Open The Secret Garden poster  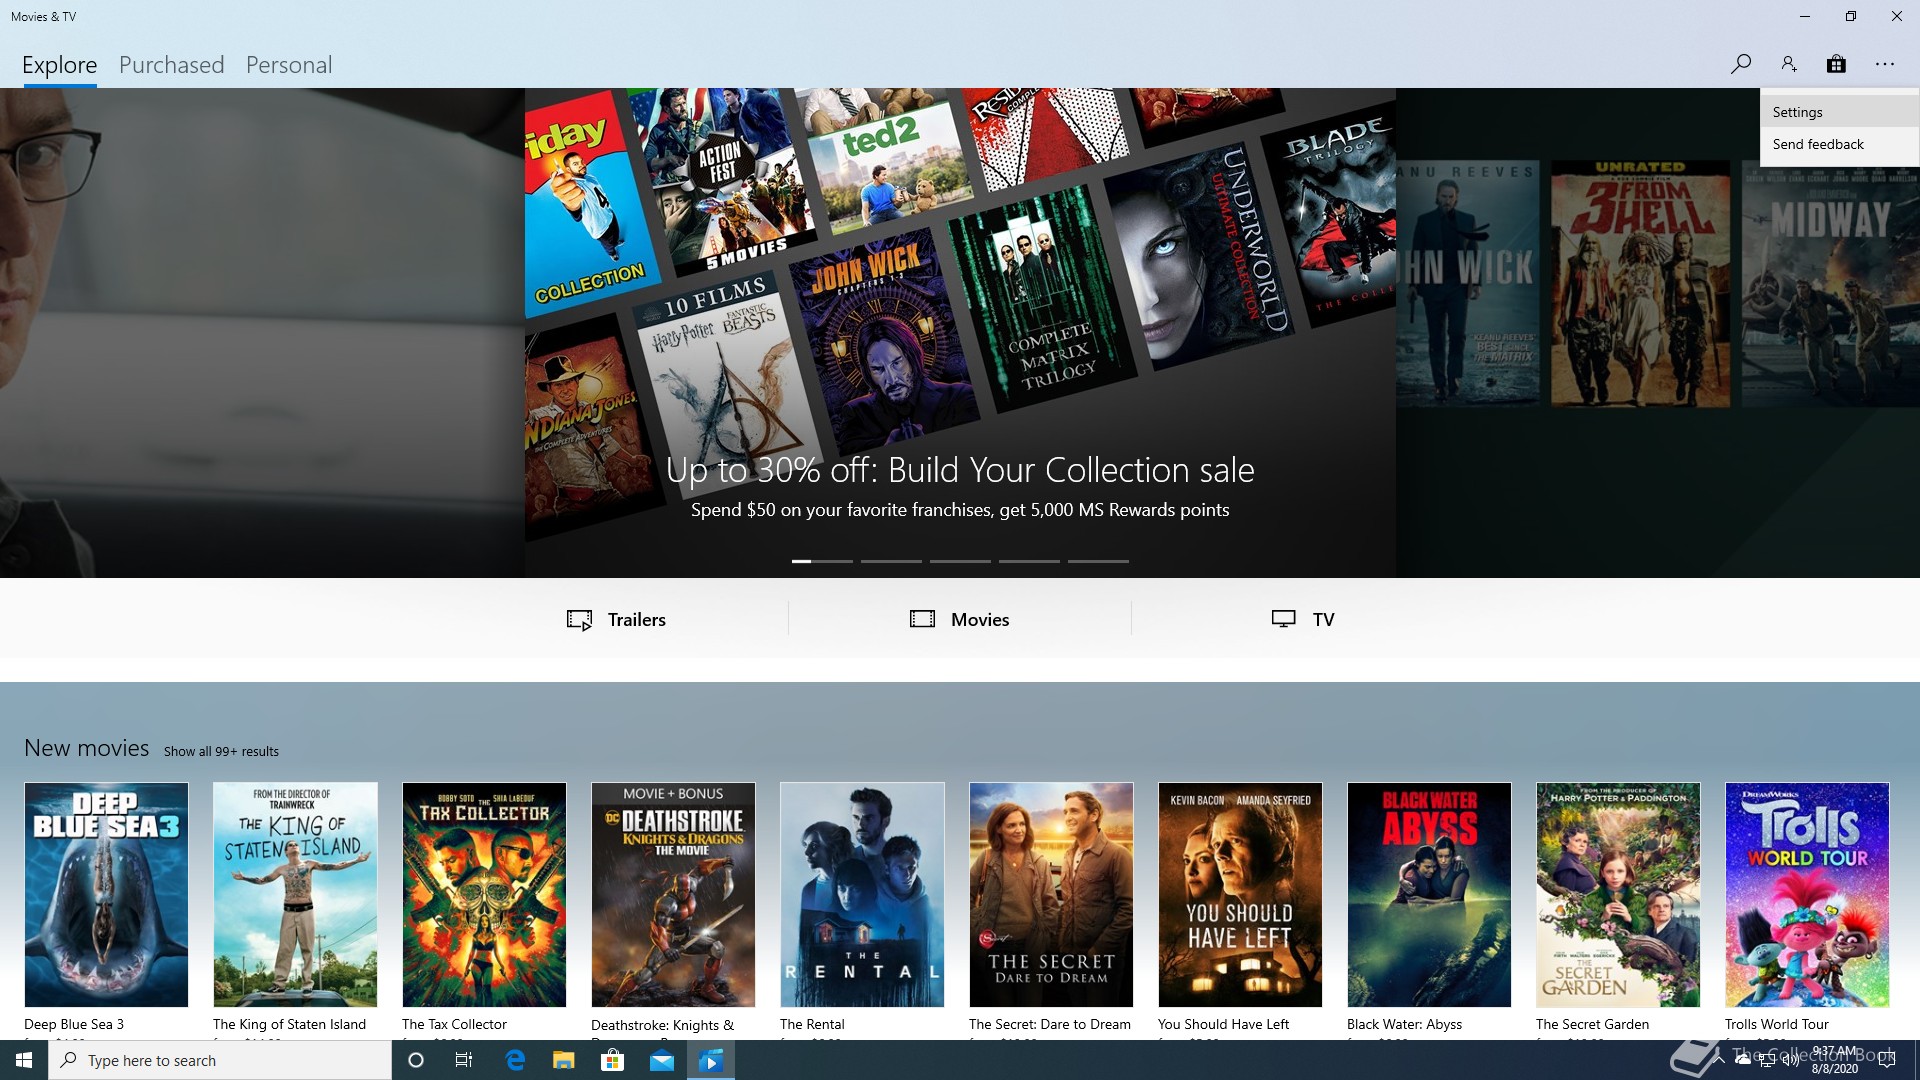tap(1618, 894)
